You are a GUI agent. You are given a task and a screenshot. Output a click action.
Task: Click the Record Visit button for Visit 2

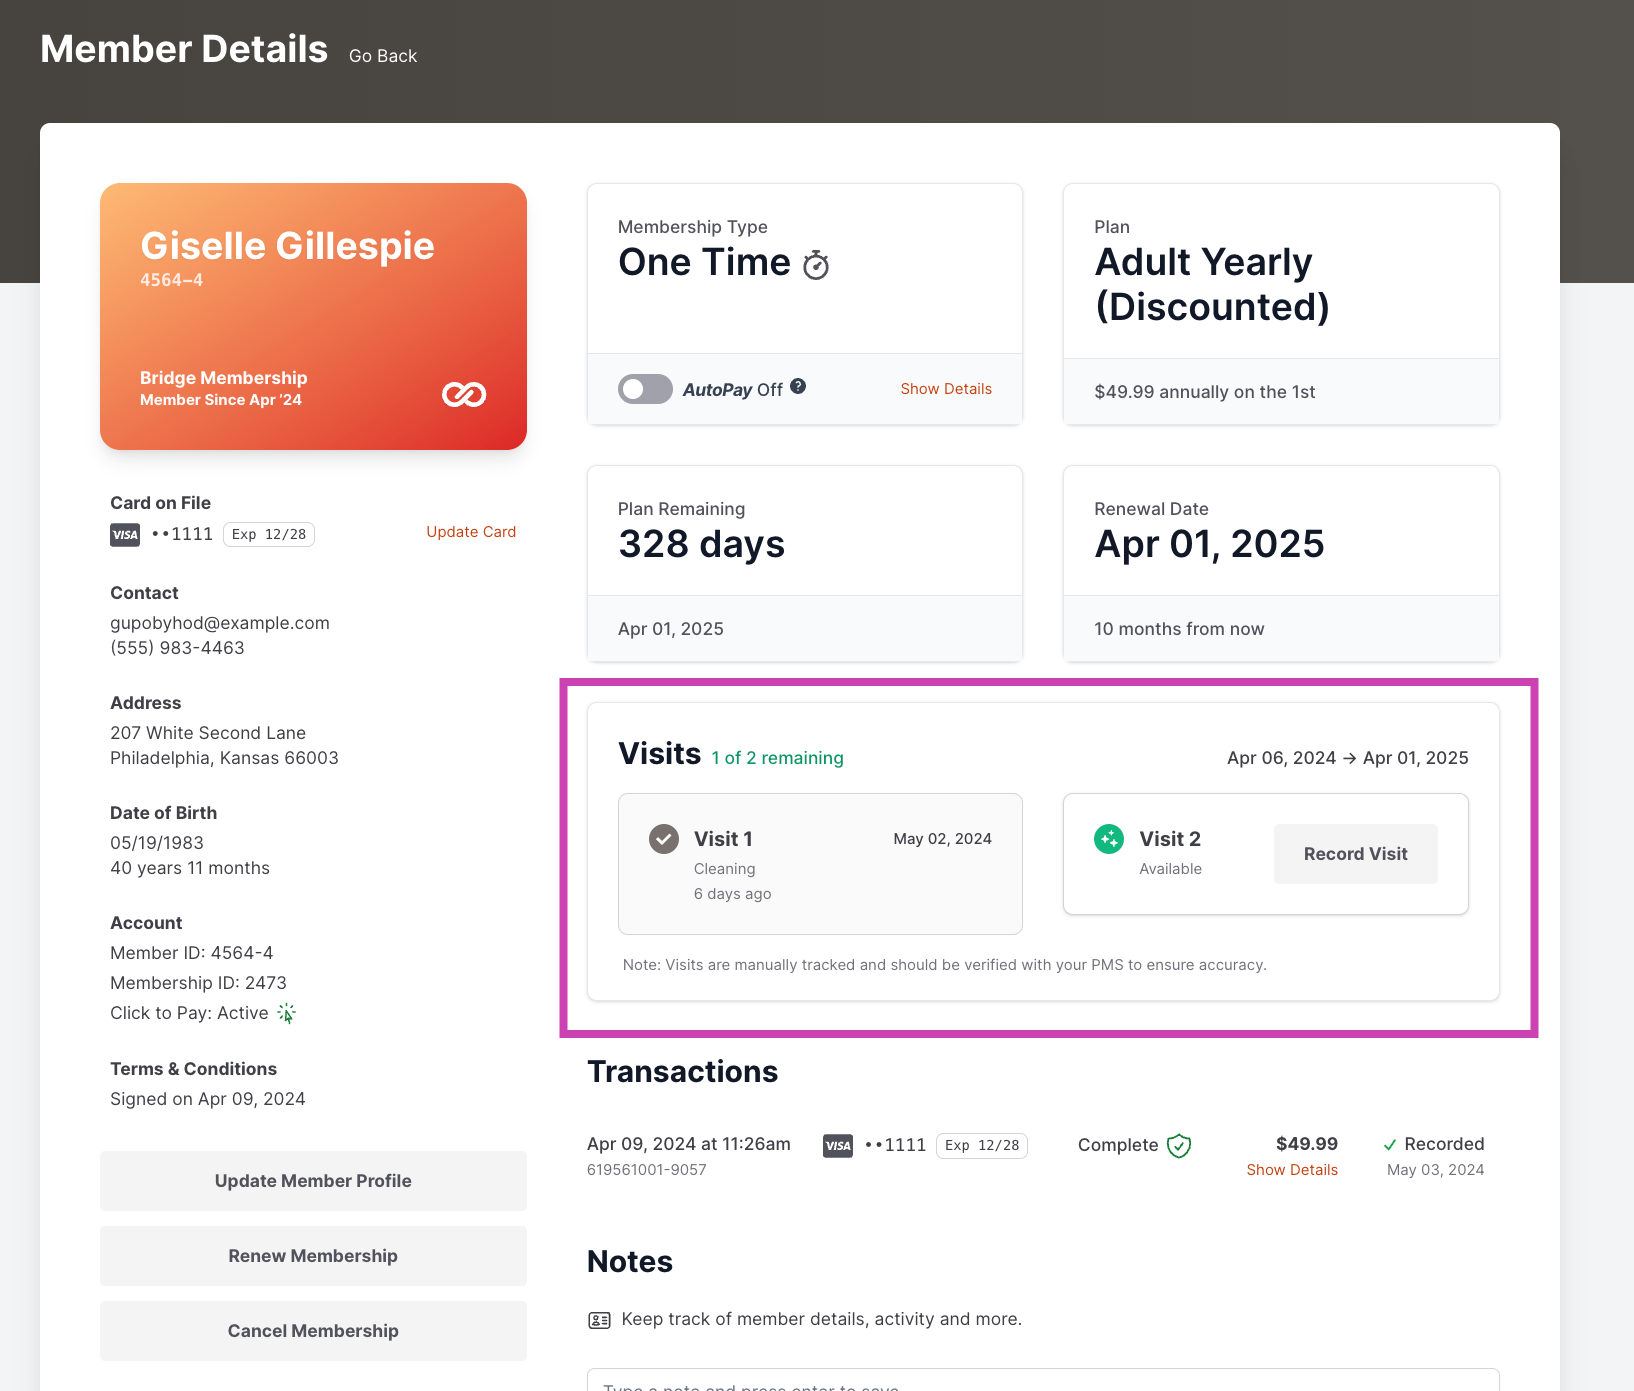pyautogui.click(x=1356, y=854)
